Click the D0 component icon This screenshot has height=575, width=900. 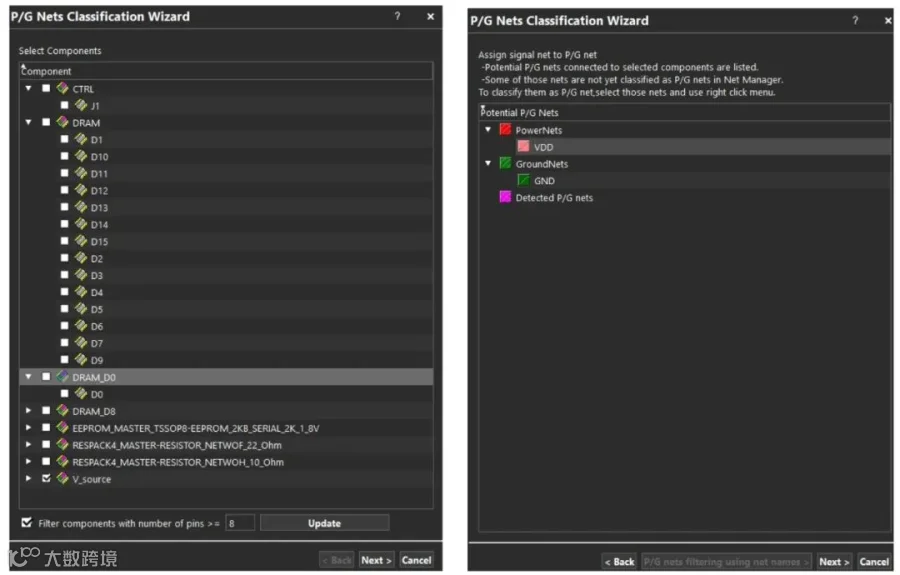point(81,394)
